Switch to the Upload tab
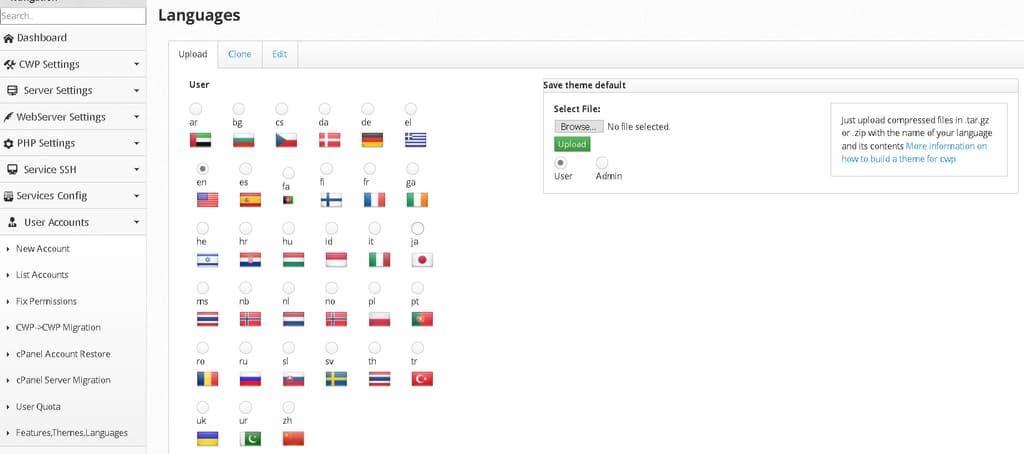The height and width of the screenshot is (454, 1024). (x=193, y=54)
